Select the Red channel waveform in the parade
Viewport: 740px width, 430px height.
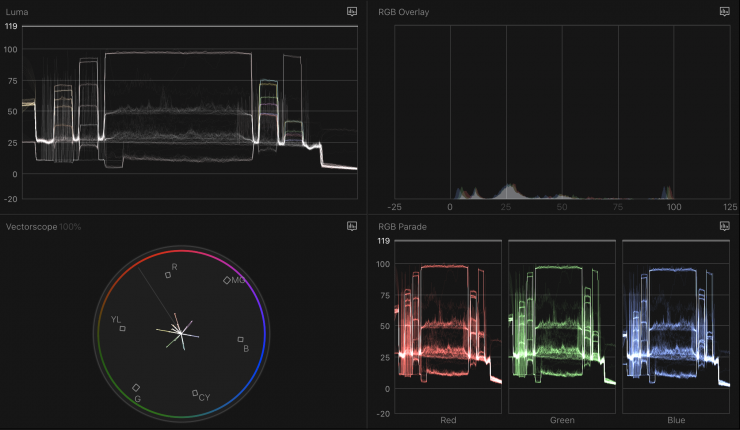tap(448, 325)
